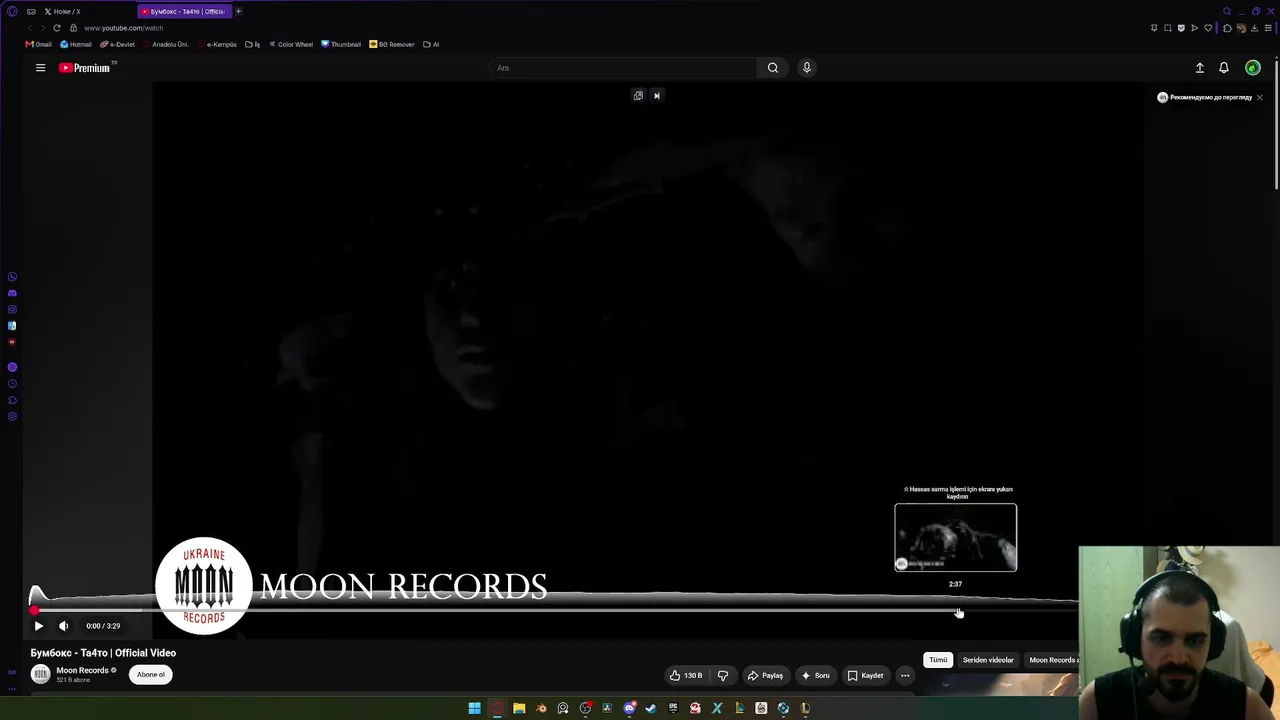1280x720 pixels.
Task: Click the Soru ask button
Action: pyautogui.click(x=816, y=675)
